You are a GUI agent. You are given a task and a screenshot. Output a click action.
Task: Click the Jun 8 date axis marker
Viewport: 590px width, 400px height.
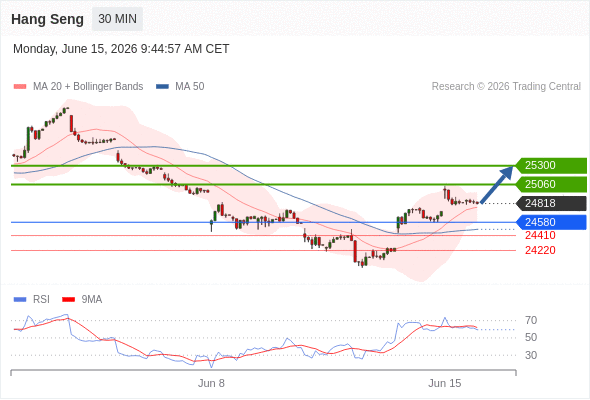[x=211, y=383]
